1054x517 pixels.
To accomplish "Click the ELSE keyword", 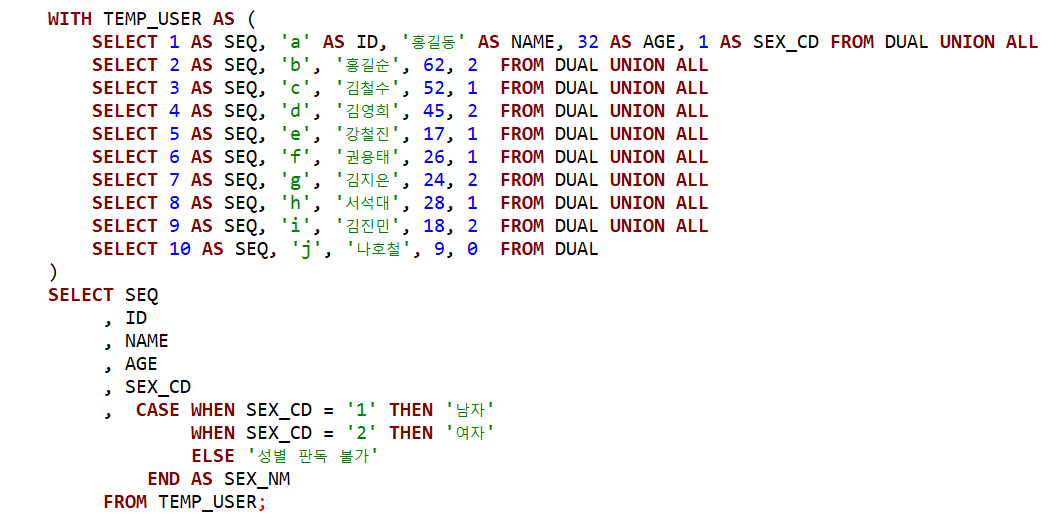I will [x=213, y=456].
